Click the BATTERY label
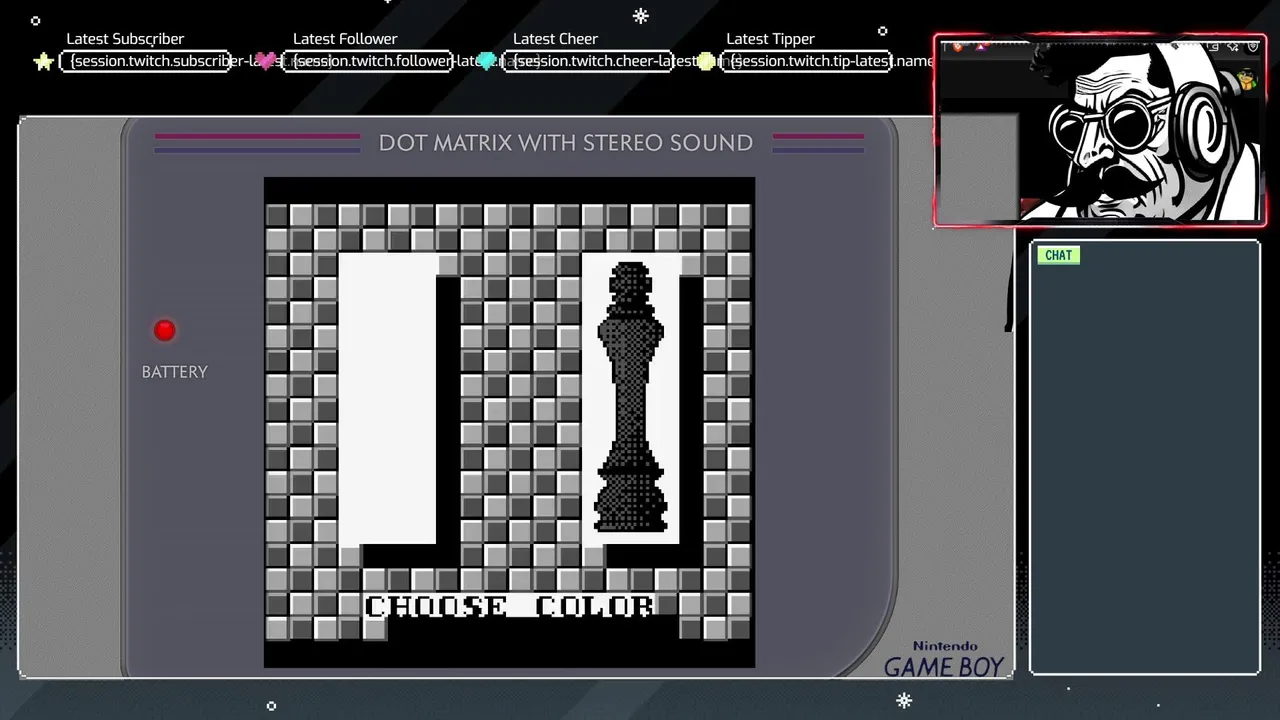The width and height of the screenshot is (1280, 720). coord(175,372)
